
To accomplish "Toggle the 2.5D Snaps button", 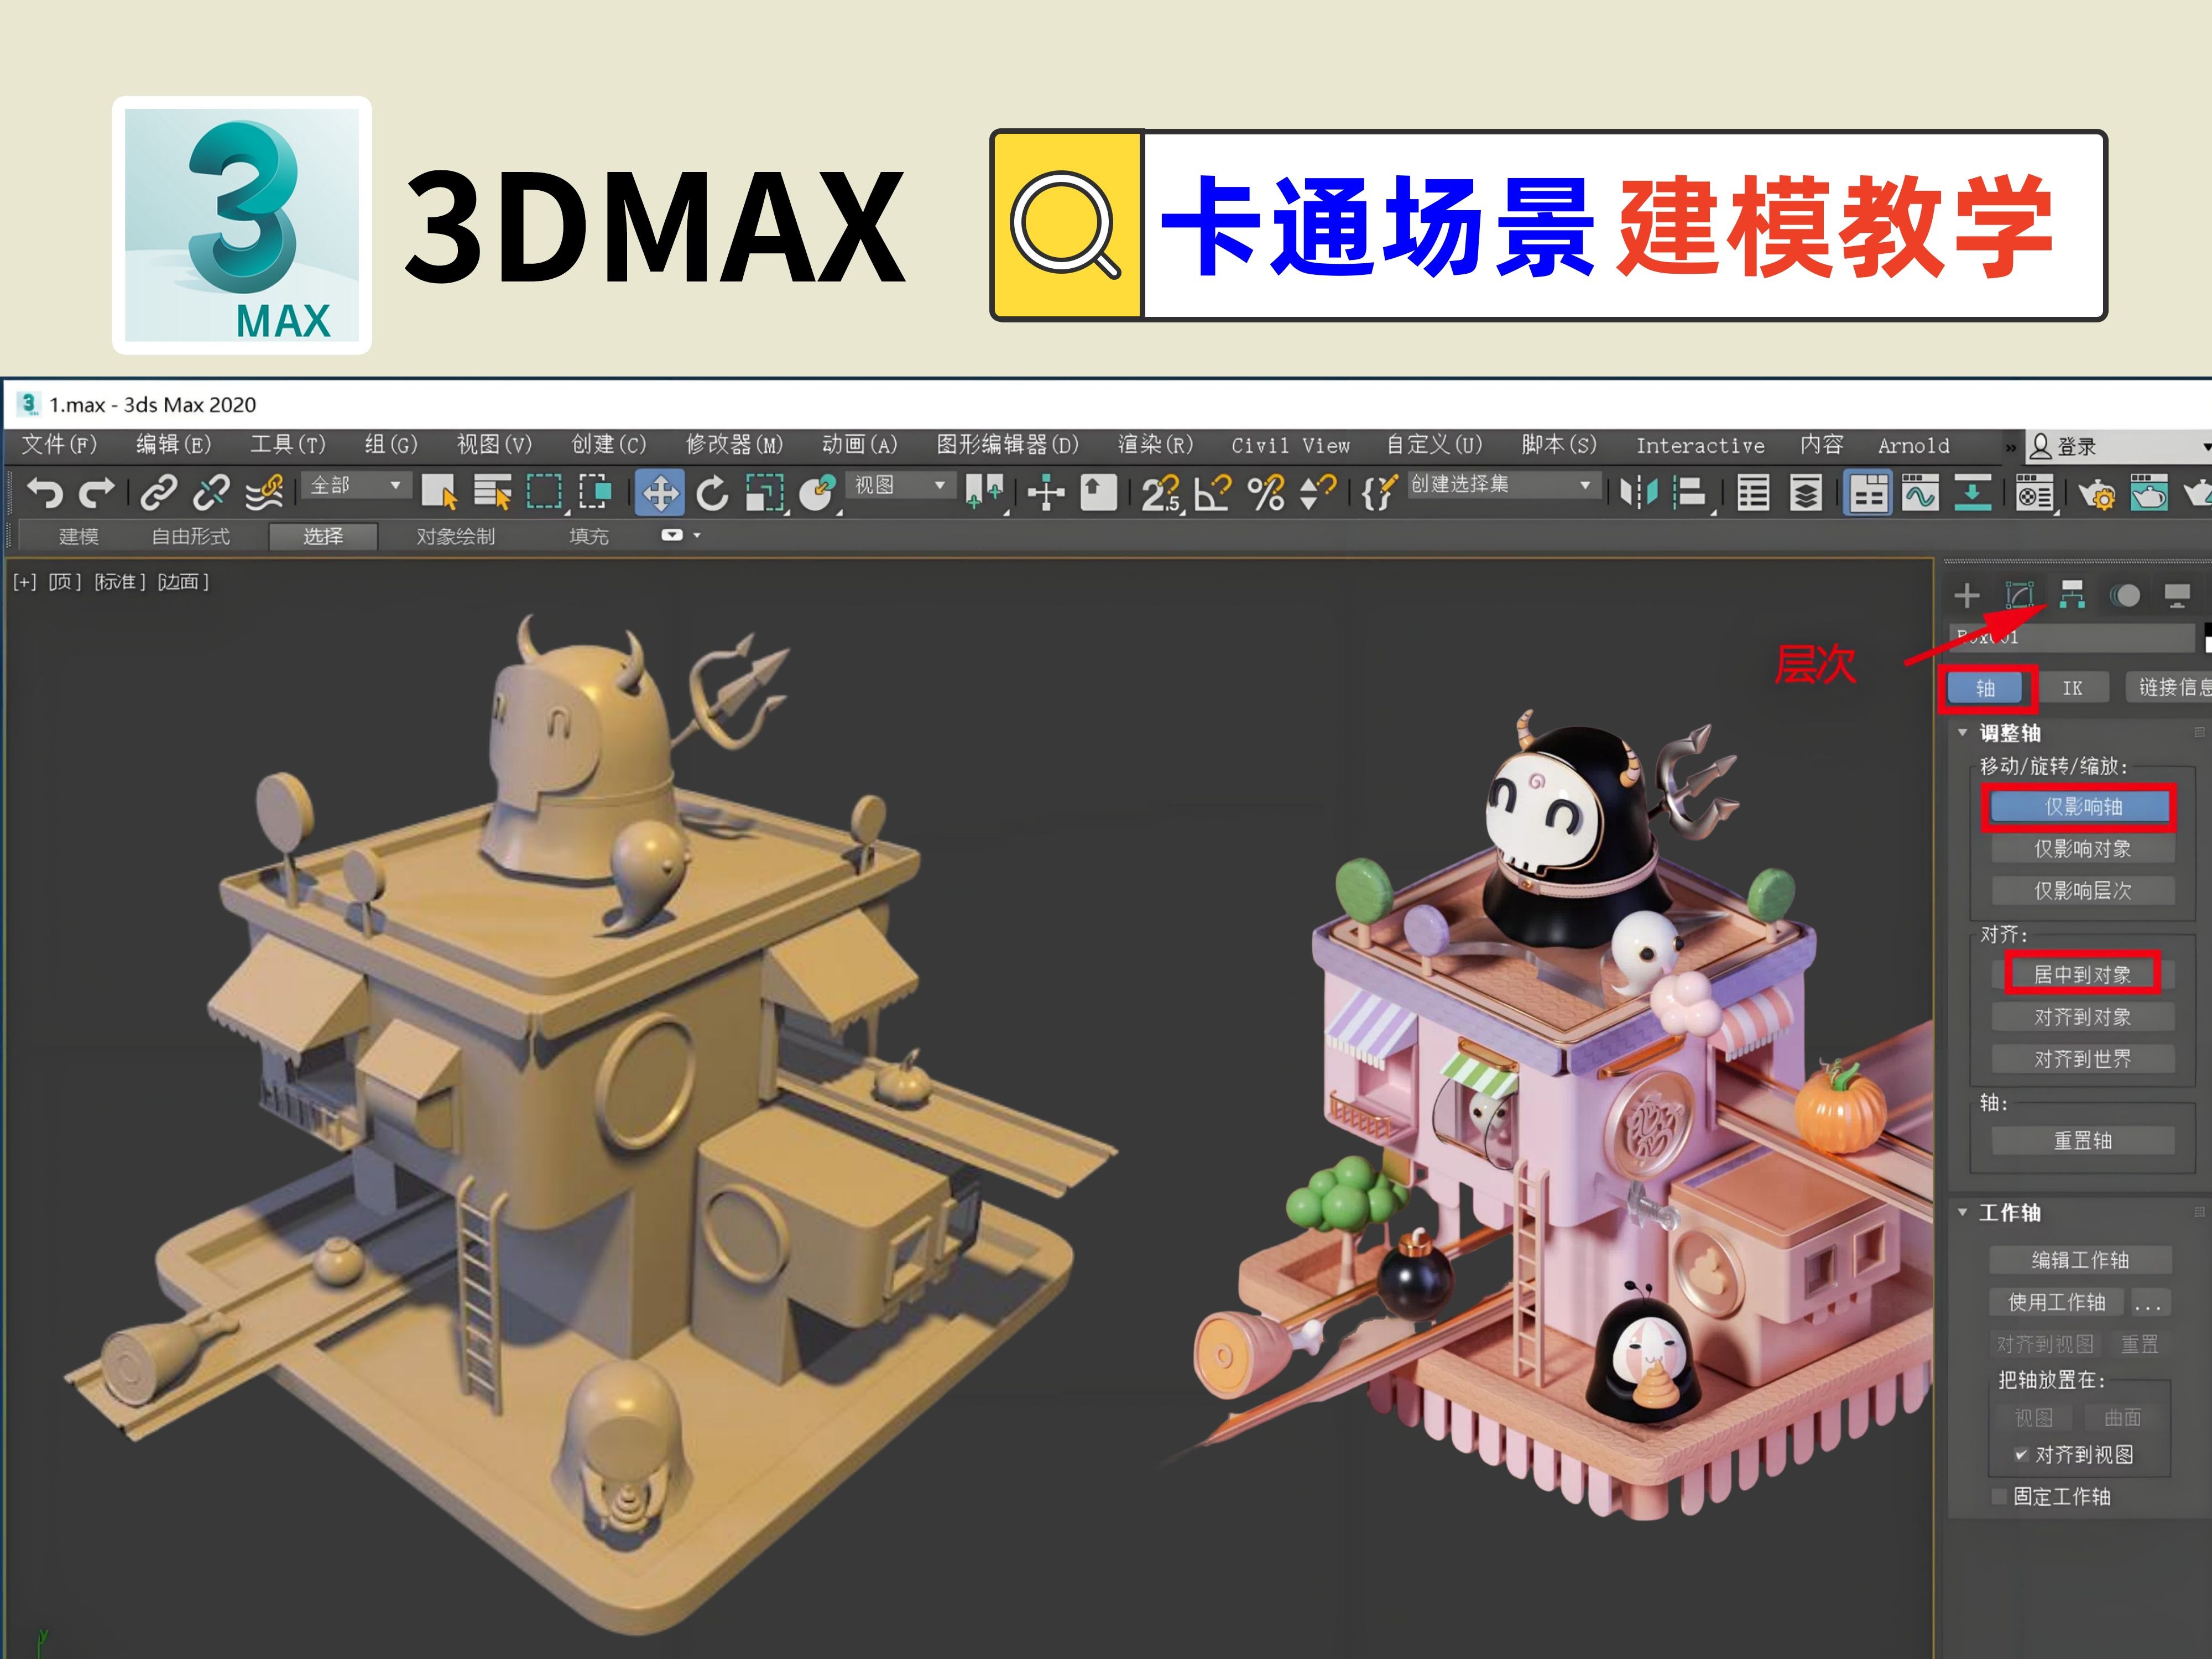I will (1161, 493).
